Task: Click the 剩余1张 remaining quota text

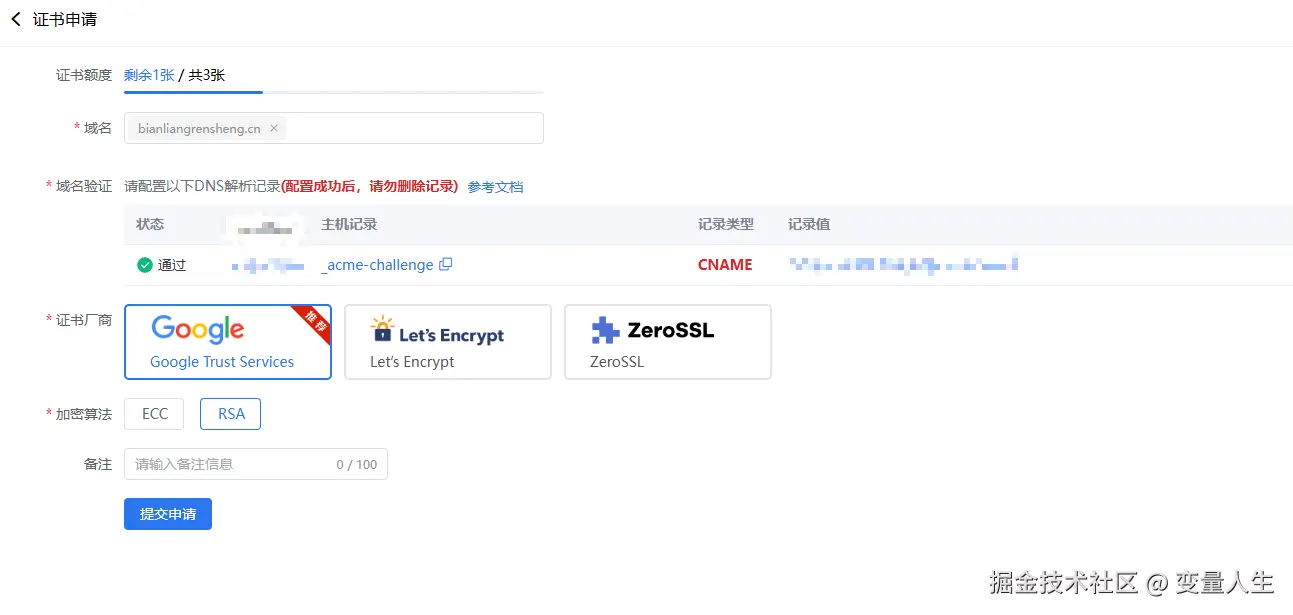Action: [149, 75]
